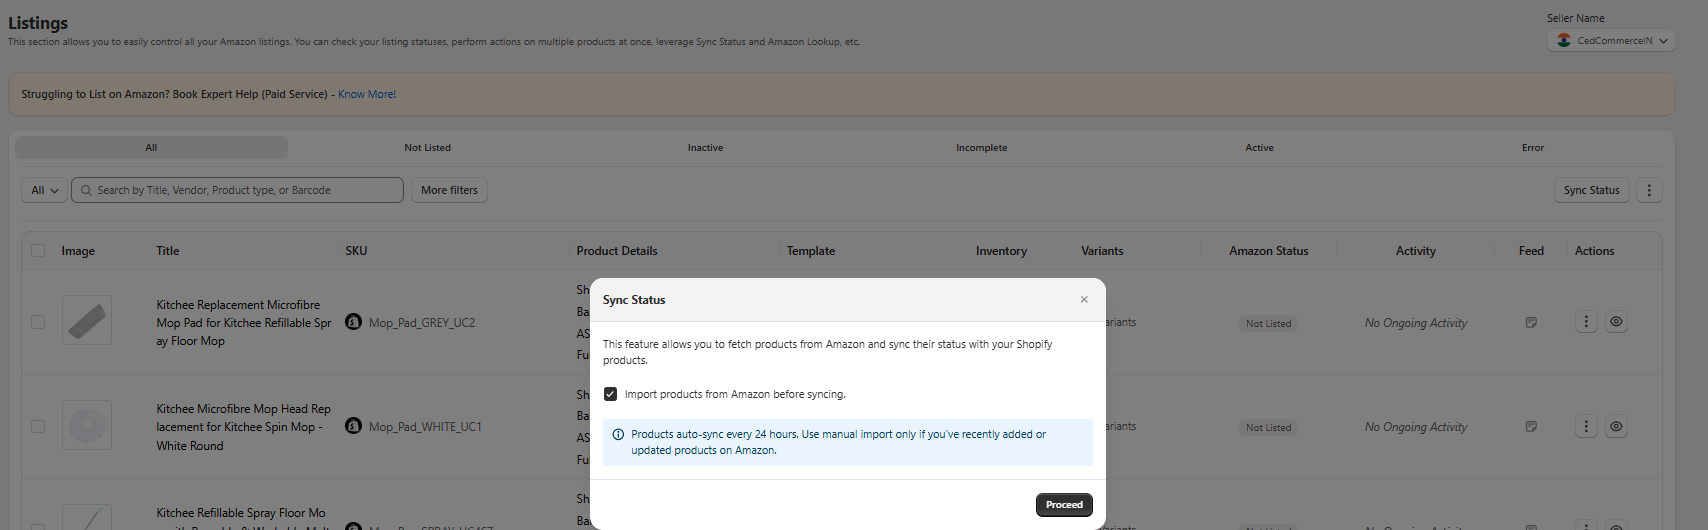This screenshot has width=1708, height=530.
Task: Open the actions kebab menu for Mop_Pad_GREY_UC2
Action: (x=1586, y=322)
